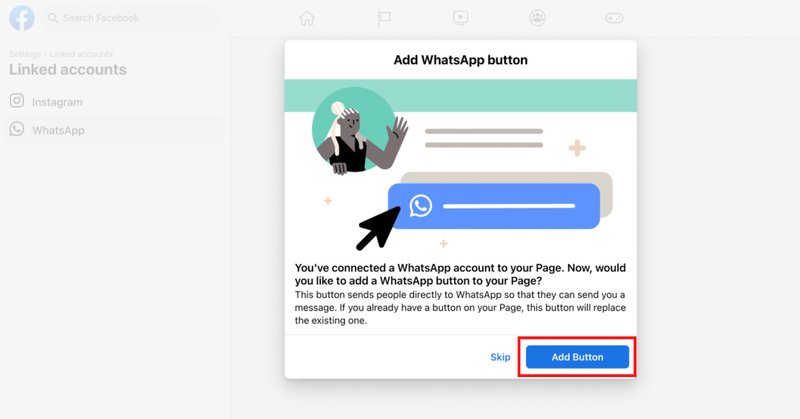Viewport: 800px width, 419px height.
Task: Select WhatsApp label in Linked accounts
Action: (x=58, y=130)
